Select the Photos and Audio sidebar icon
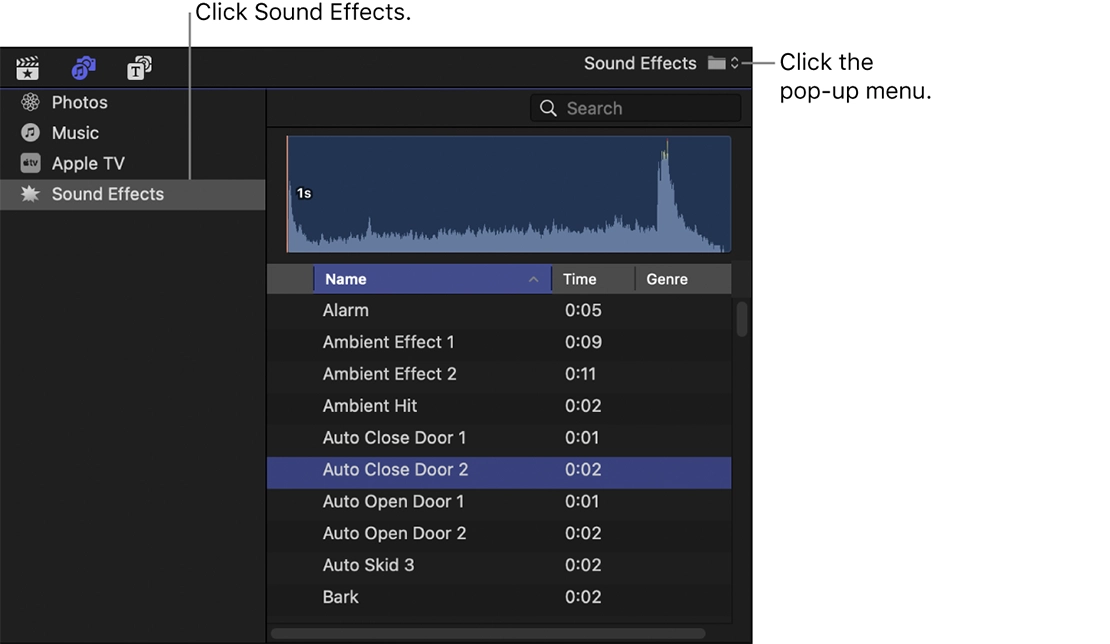The image size is (1110, 644). pyautogui.click(x=83, y=67)
